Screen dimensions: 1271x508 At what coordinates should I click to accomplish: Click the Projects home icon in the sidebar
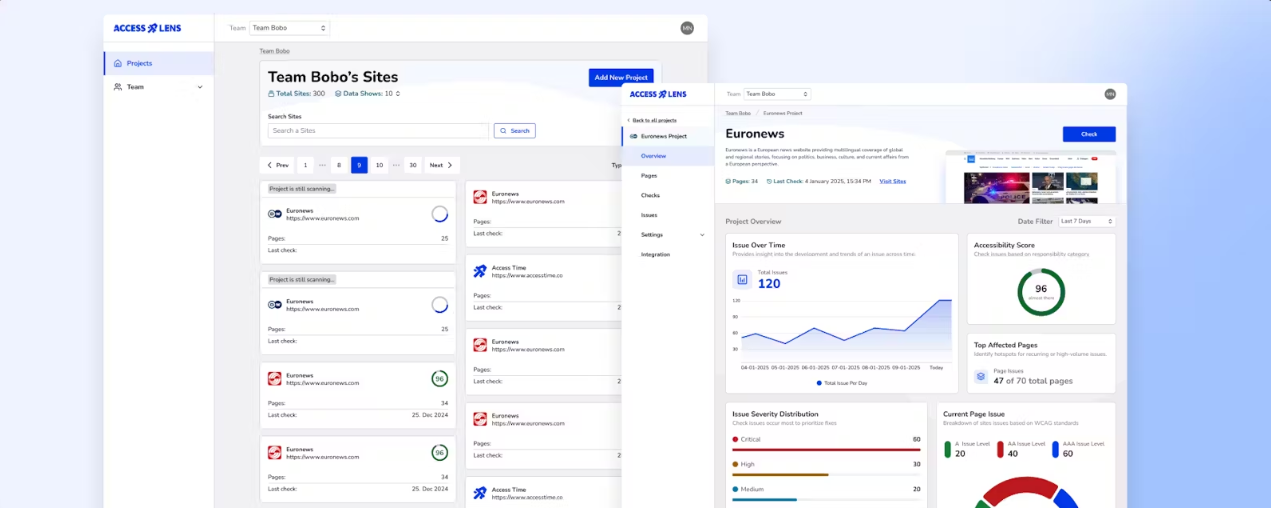pos(118,63)
